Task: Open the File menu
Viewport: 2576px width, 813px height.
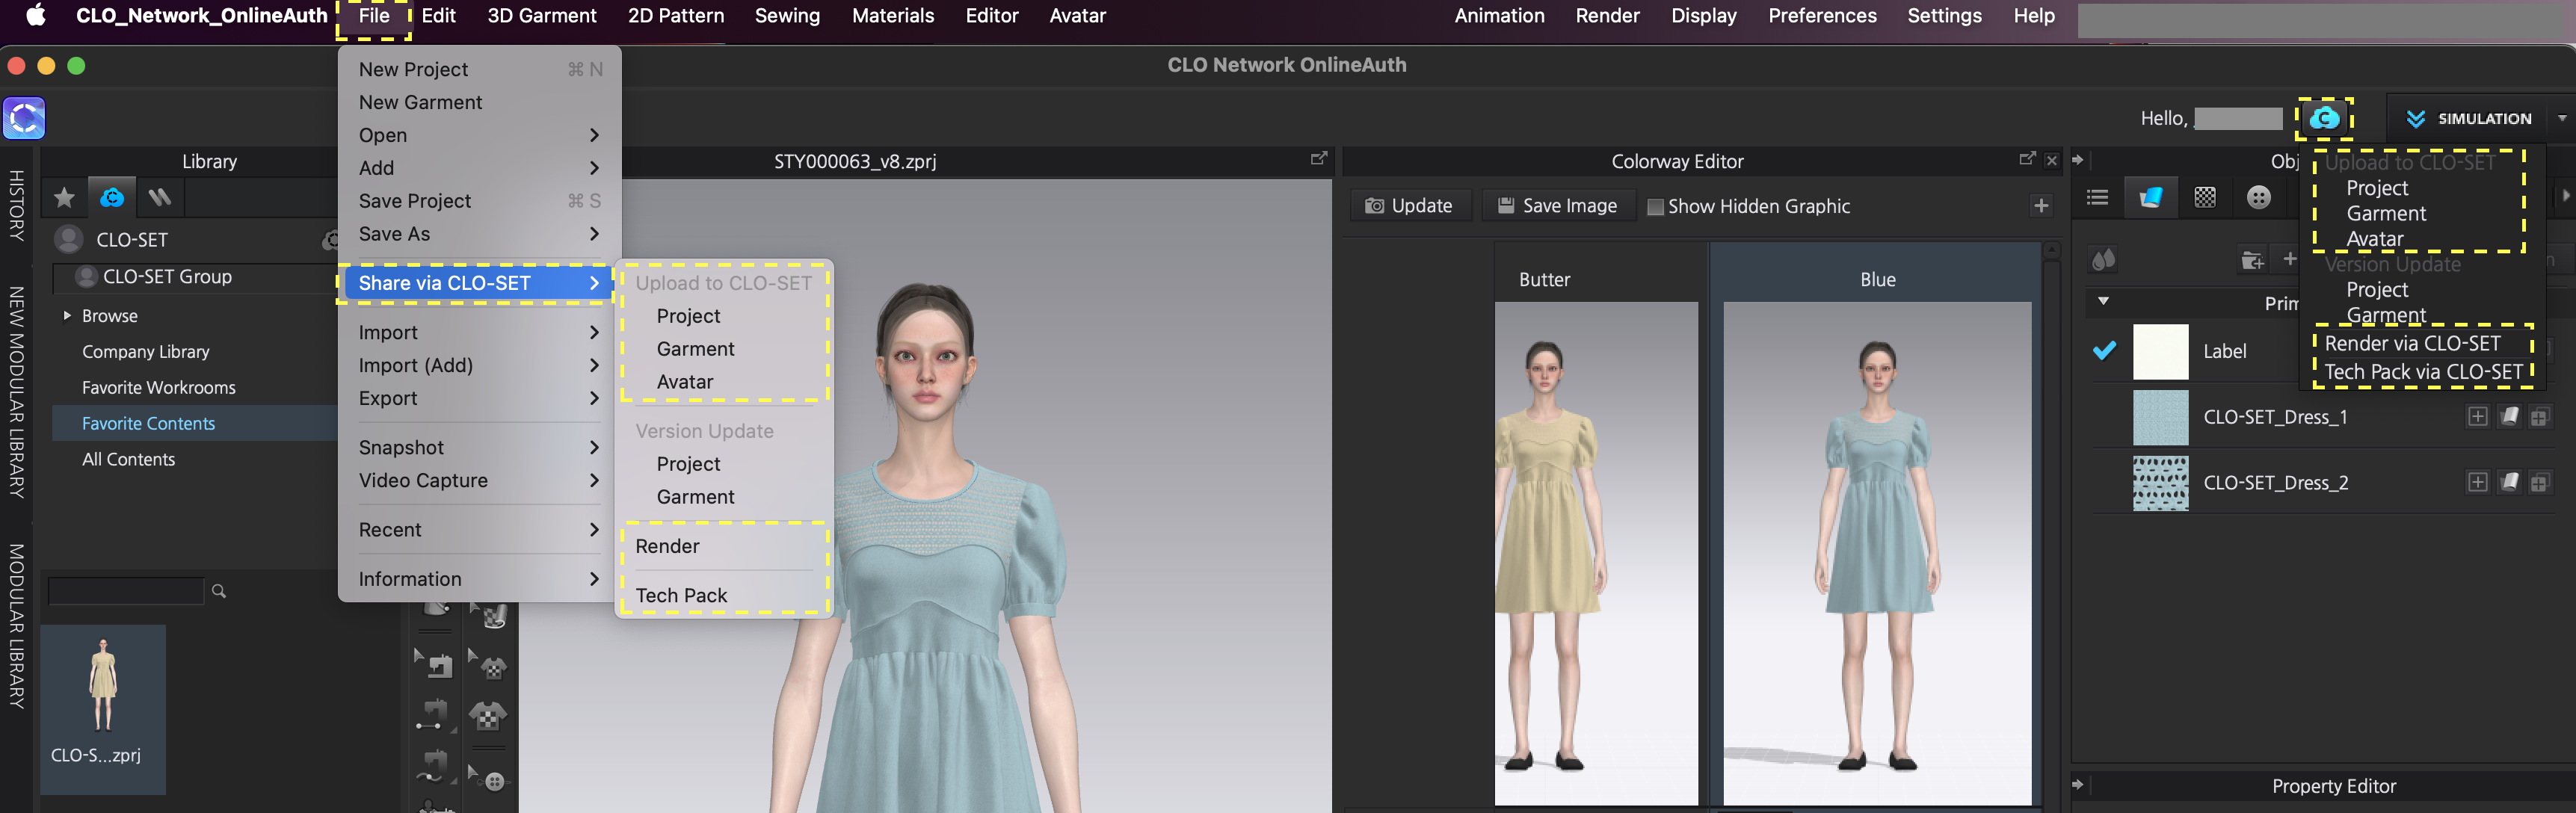Action: coord(374,16)
